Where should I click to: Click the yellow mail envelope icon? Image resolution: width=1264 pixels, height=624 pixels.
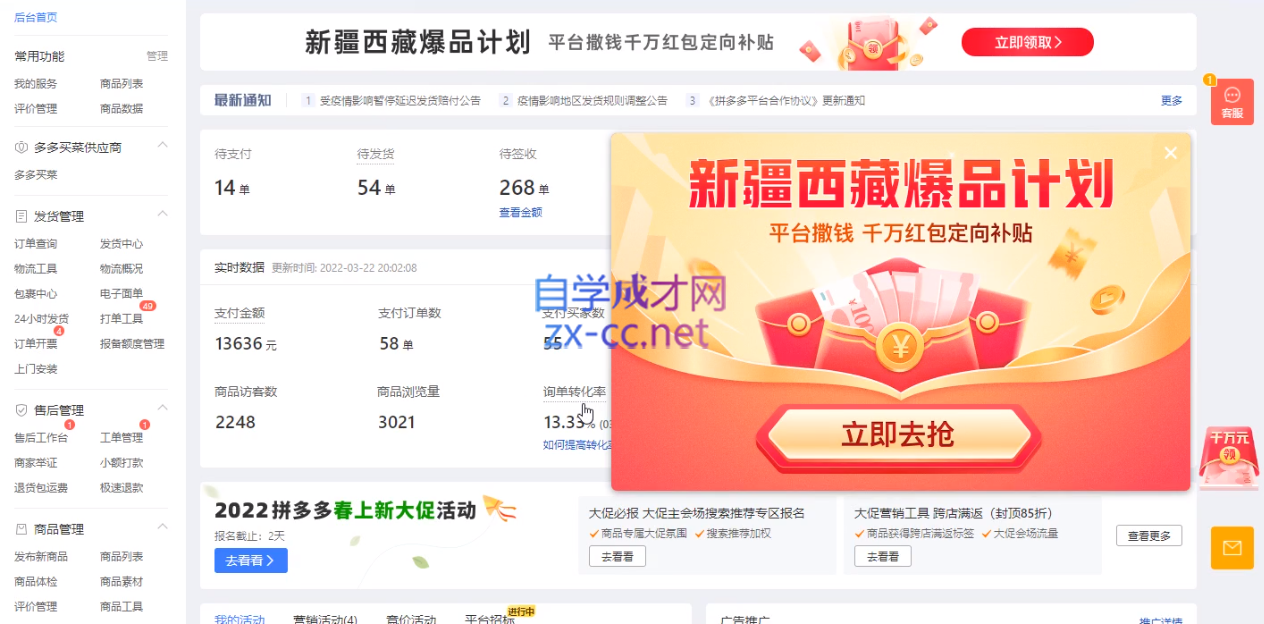point(1232,548)
